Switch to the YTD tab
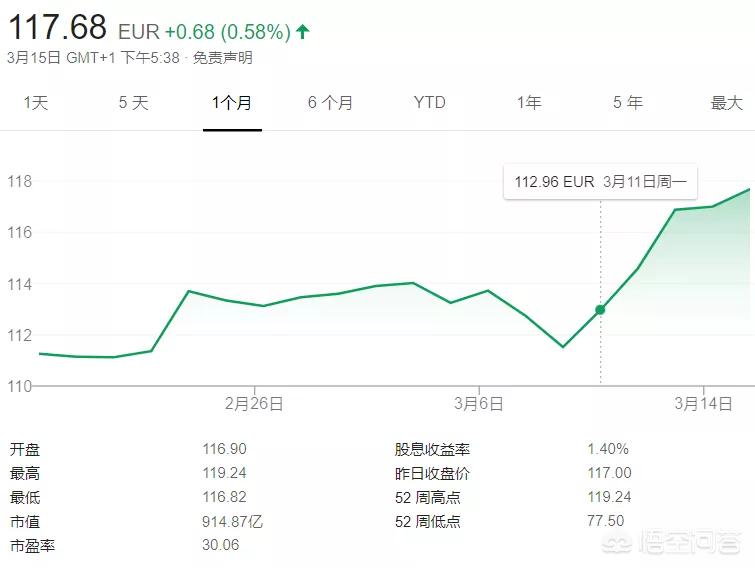 pos(430,103)
